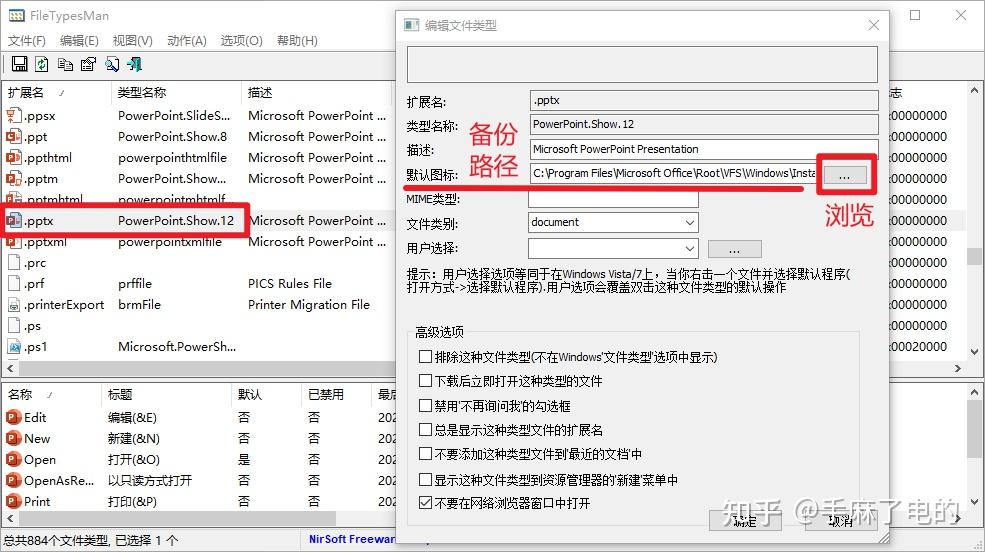Click the .ps blank file icon
985x552 pixels.
14,325
